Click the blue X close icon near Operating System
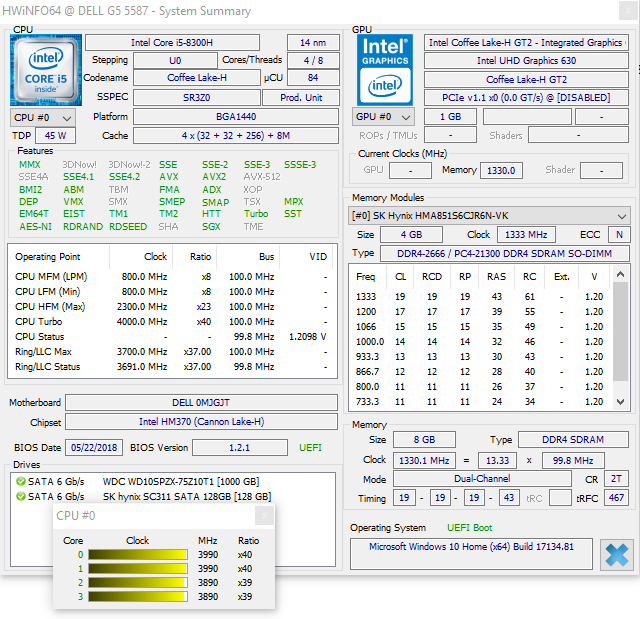 pyautogui.click(x=616, y=554)
